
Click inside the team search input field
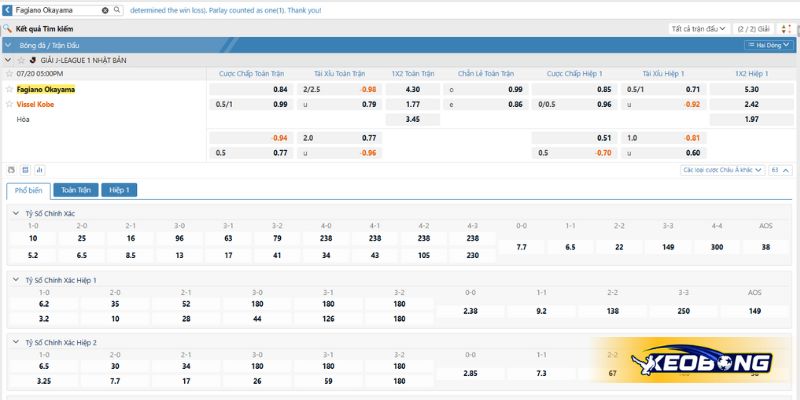click(55, 10)
